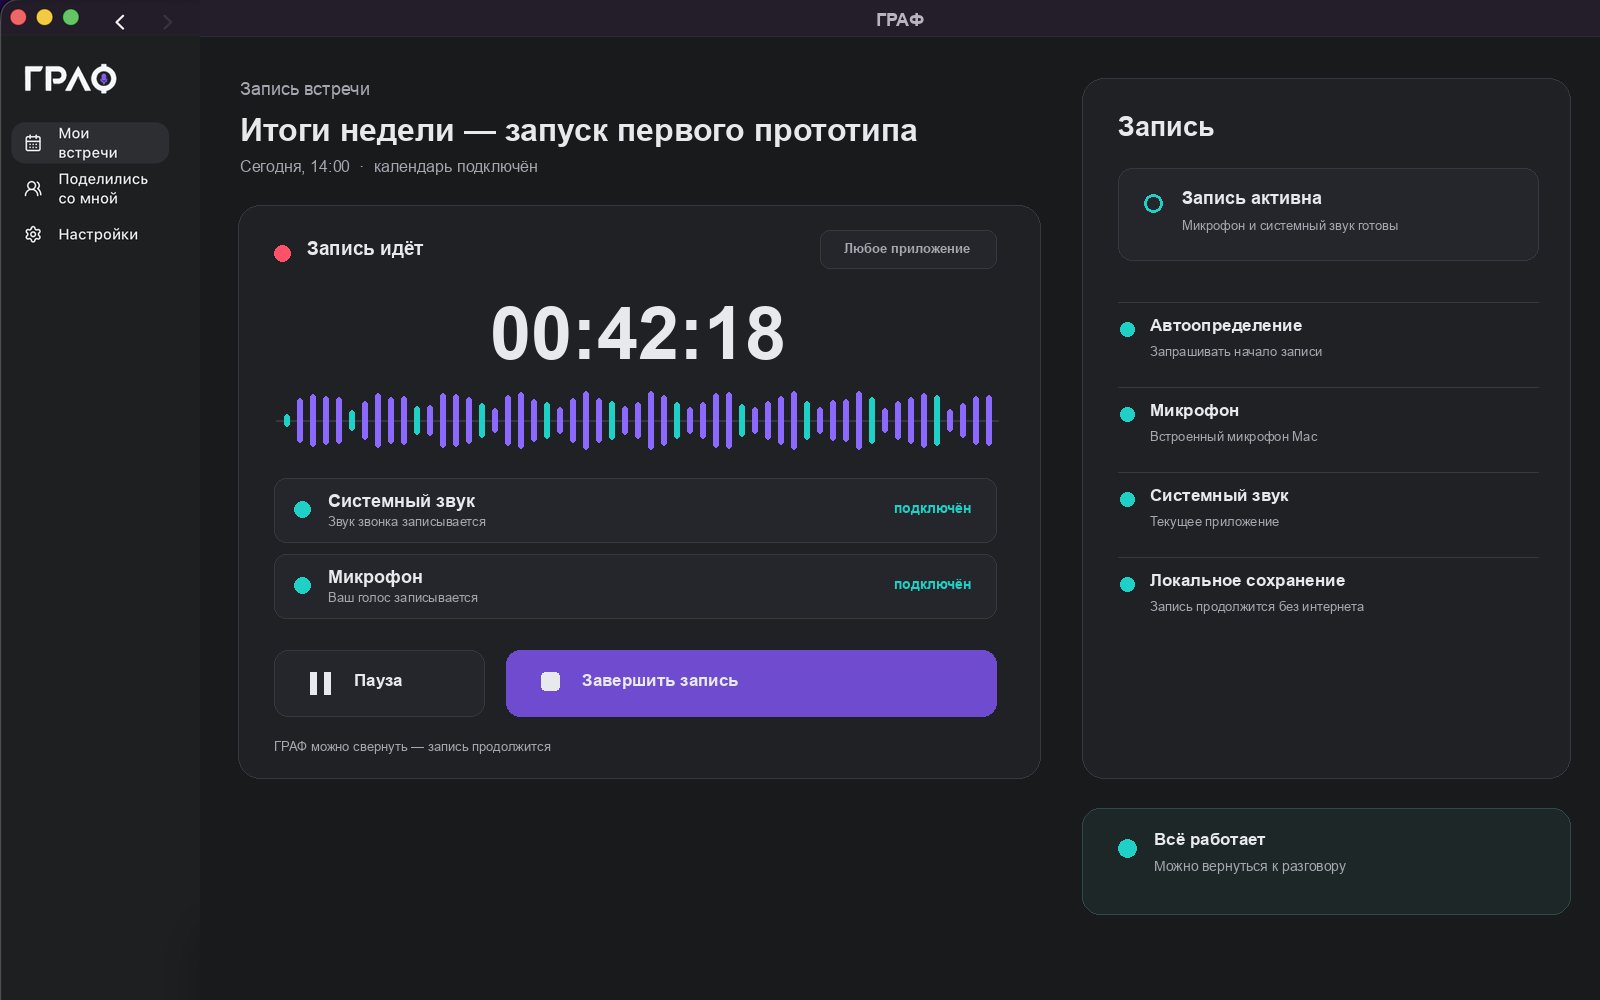Screen dimensions: 1600x1000
Task: Click the people icon for Поделились со мной
Action: 33,189
